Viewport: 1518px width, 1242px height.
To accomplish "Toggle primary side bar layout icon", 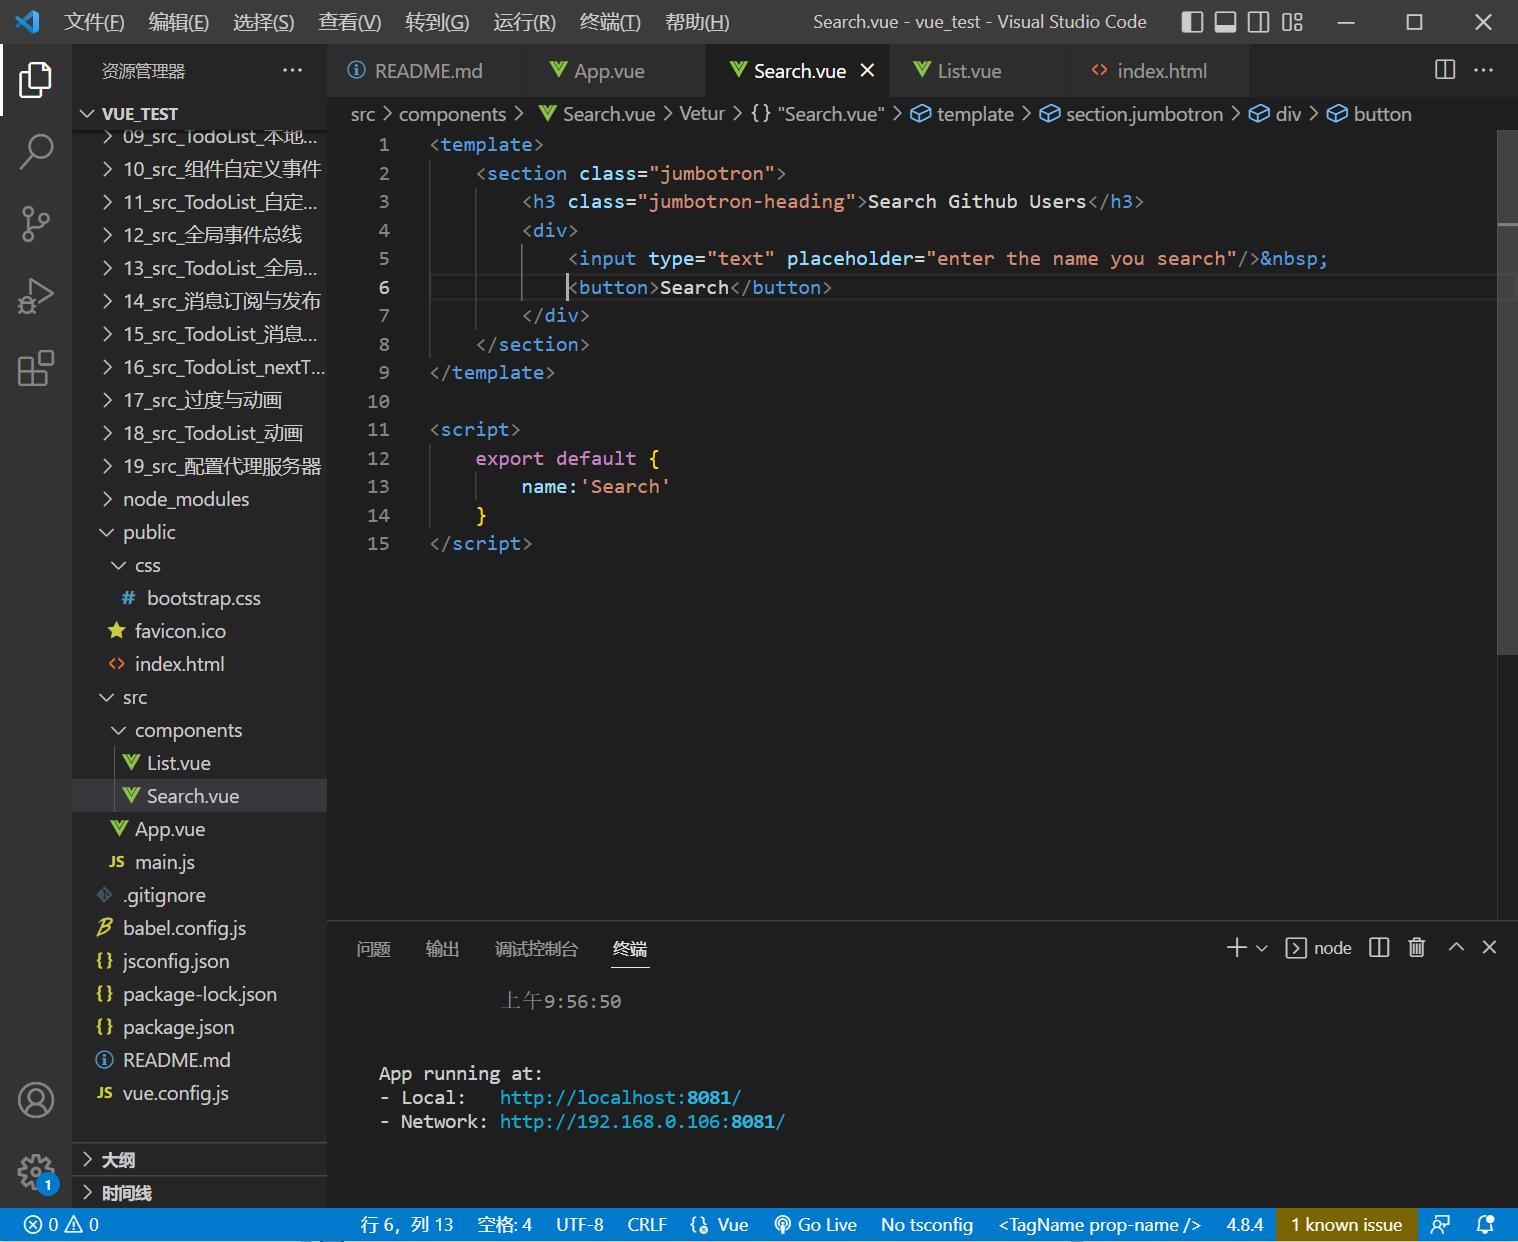I will (1192, 22).
